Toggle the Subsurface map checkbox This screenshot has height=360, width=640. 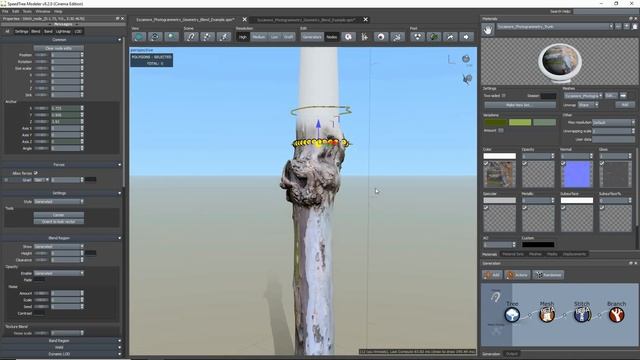563,208
